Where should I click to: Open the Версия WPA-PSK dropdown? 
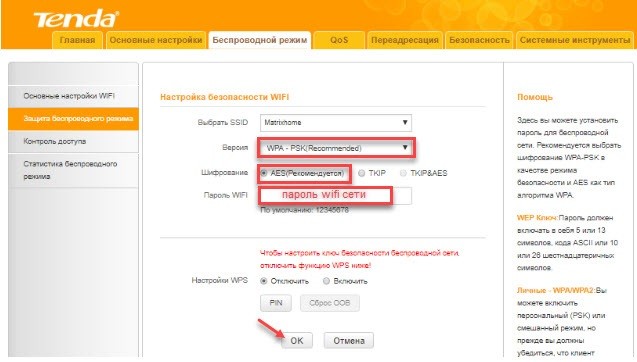(x=336, y=148)
